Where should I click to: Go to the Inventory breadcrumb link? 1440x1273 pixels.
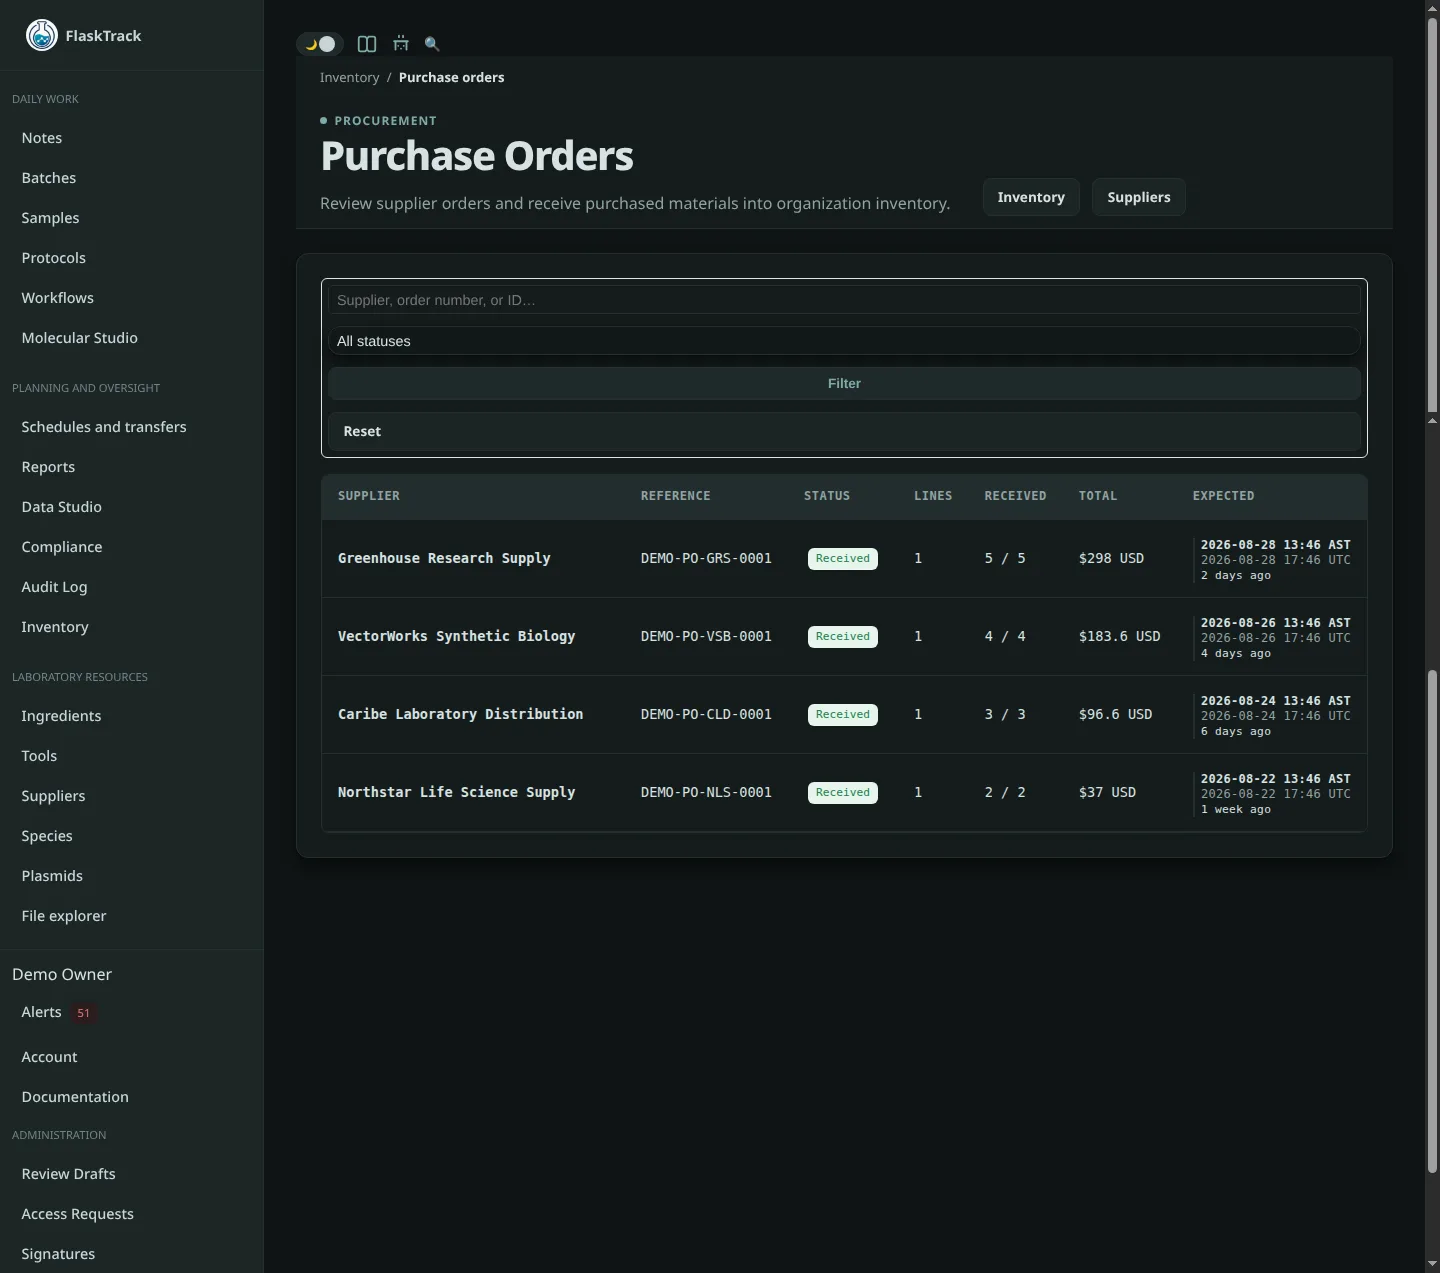349,77
